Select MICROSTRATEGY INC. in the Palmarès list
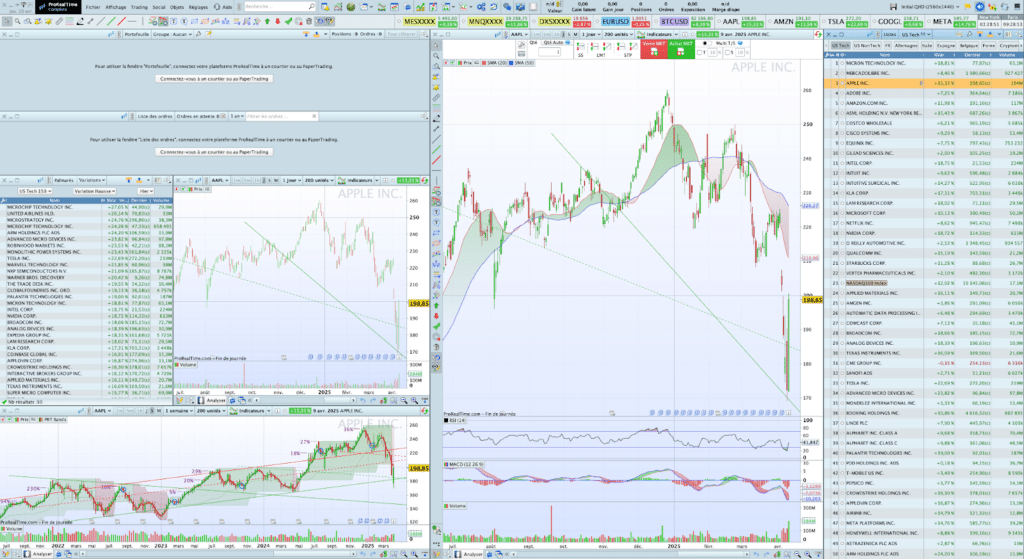This screenshot has height=559, width=1024. point(86,220)
